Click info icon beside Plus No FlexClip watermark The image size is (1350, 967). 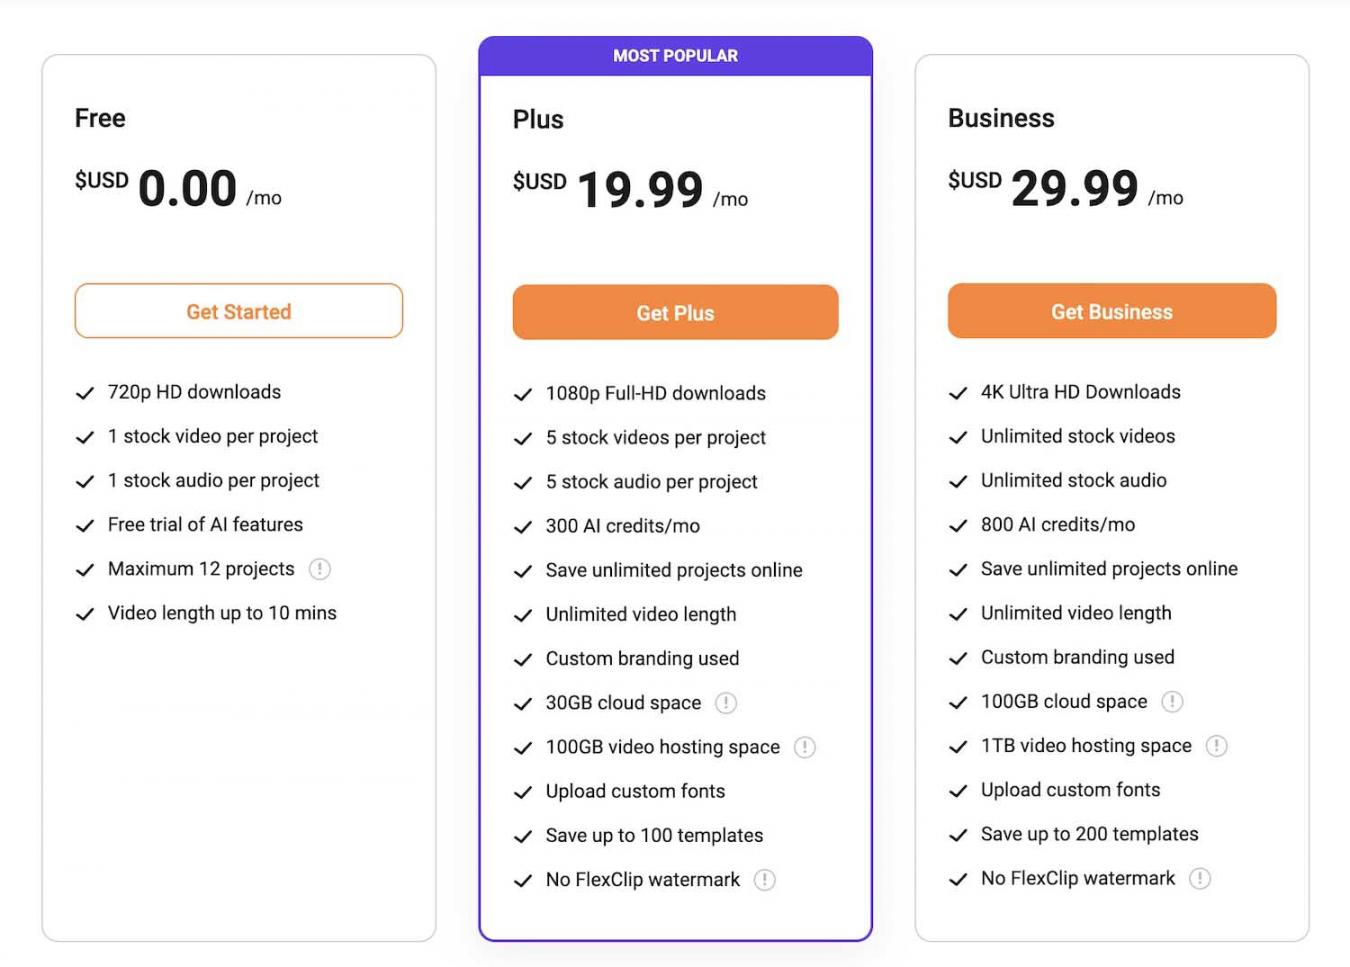765,880
